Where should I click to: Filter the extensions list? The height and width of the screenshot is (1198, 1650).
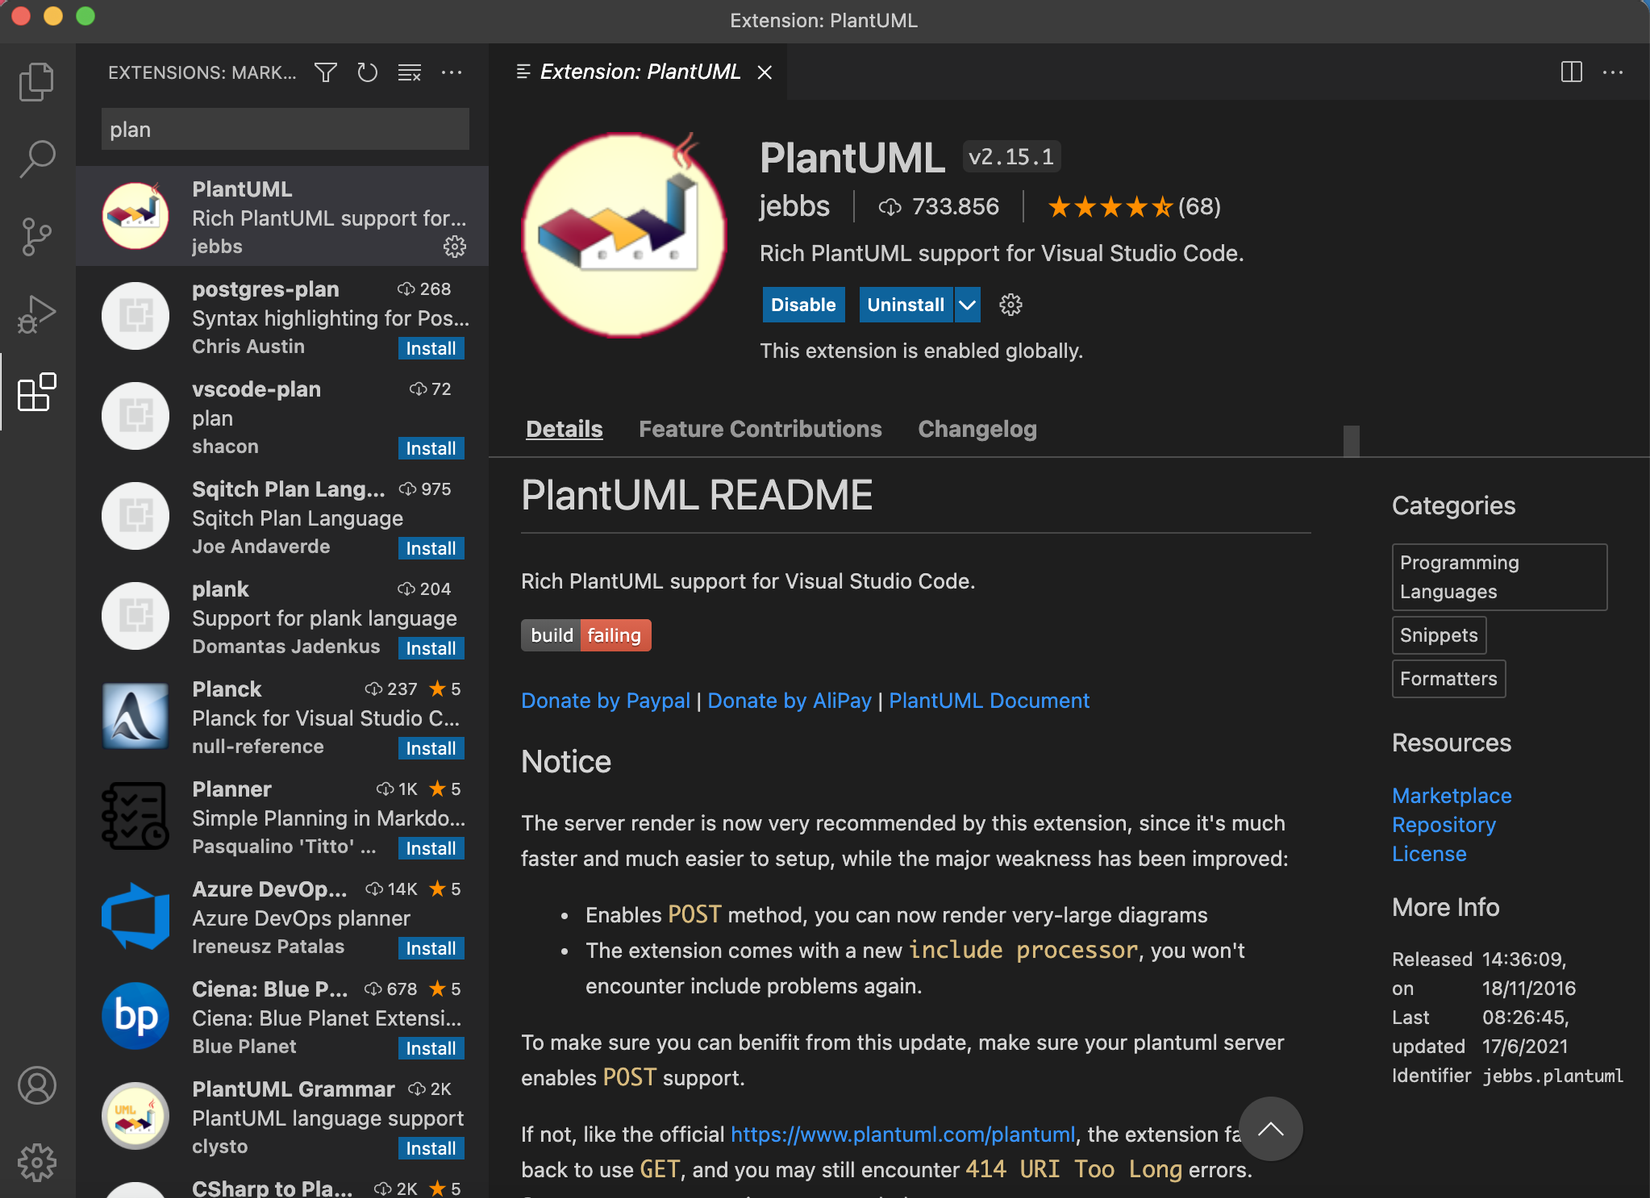pos(325,72)
